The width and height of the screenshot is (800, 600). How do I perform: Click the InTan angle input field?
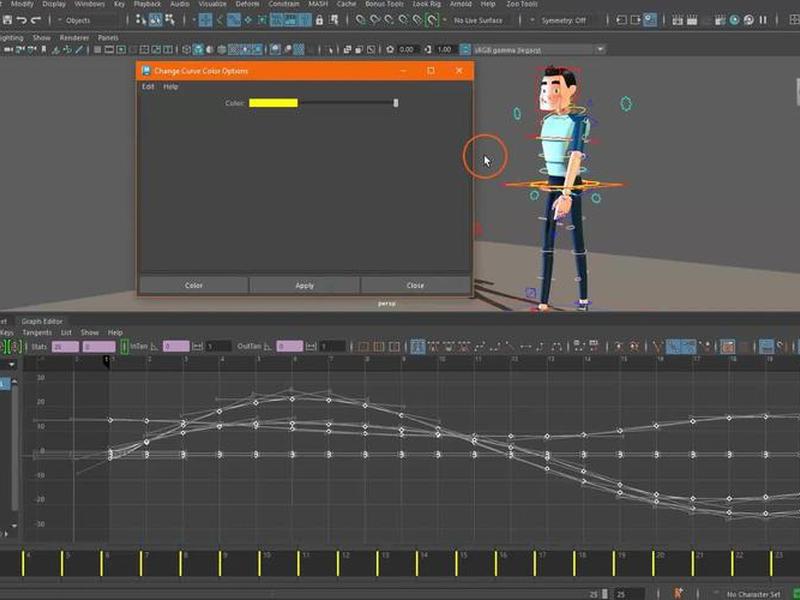coord(176,347)
